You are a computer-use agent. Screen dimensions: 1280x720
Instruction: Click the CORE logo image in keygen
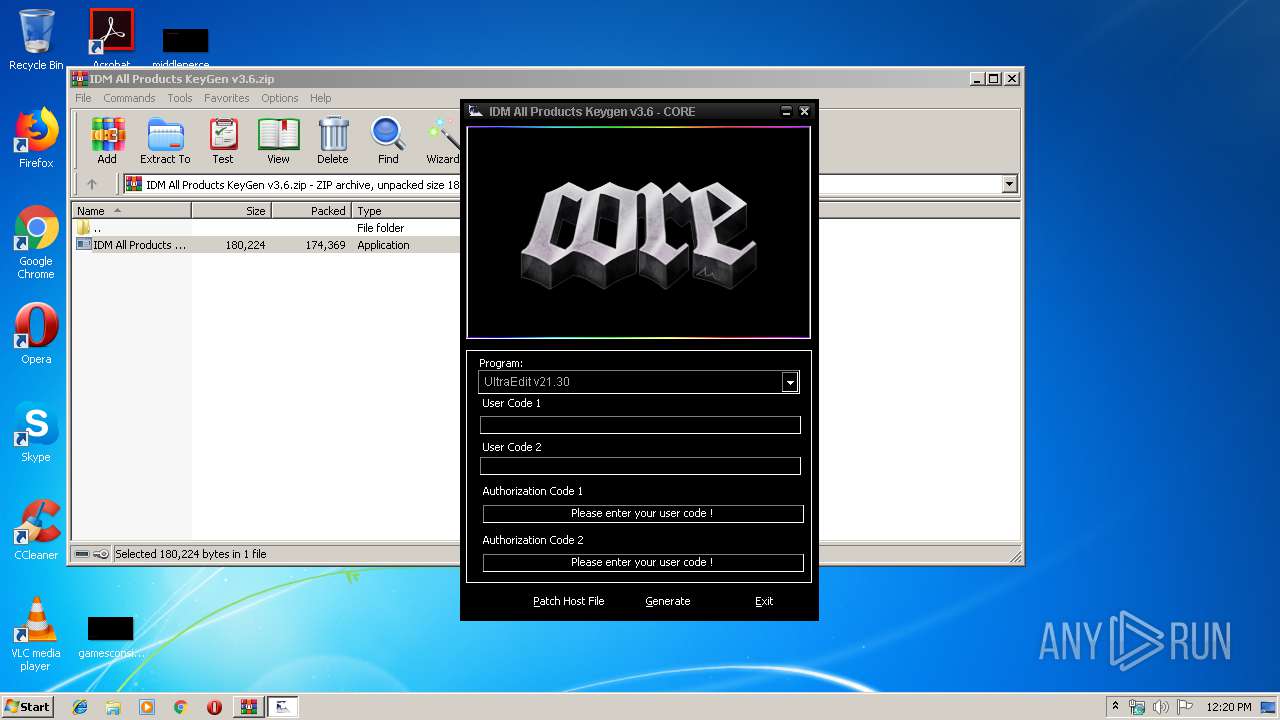(638, 232)
